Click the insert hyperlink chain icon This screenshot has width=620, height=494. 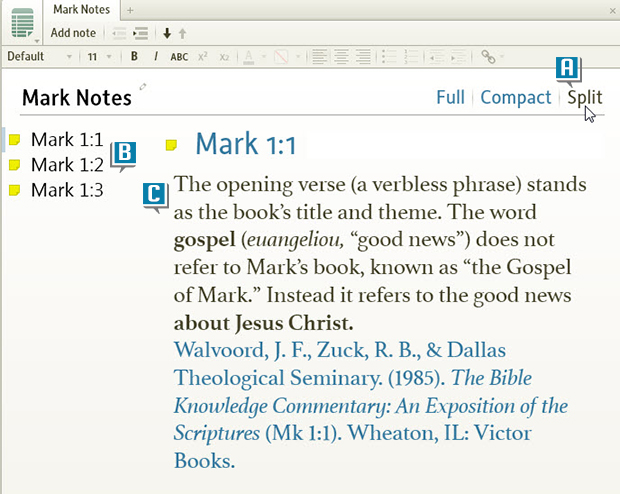[488, 57]
